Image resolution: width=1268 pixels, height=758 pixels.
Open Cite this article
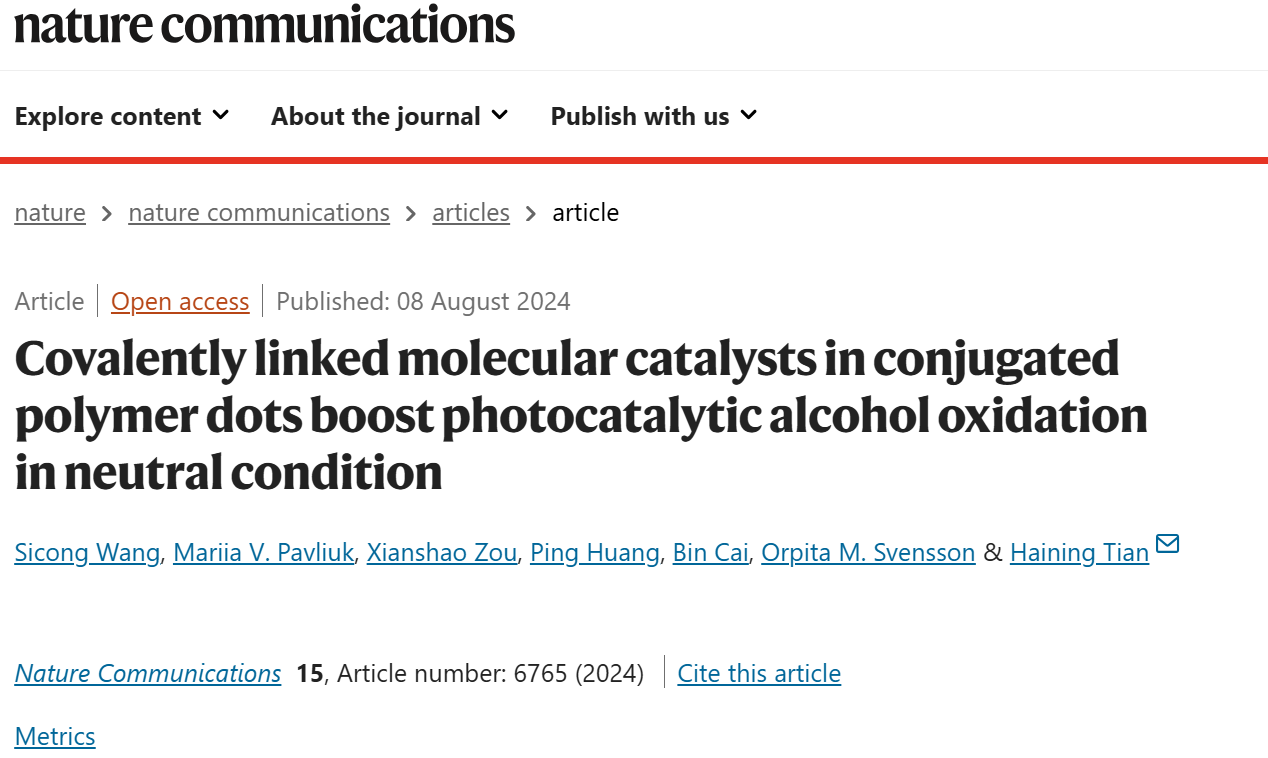coord(759,673)
